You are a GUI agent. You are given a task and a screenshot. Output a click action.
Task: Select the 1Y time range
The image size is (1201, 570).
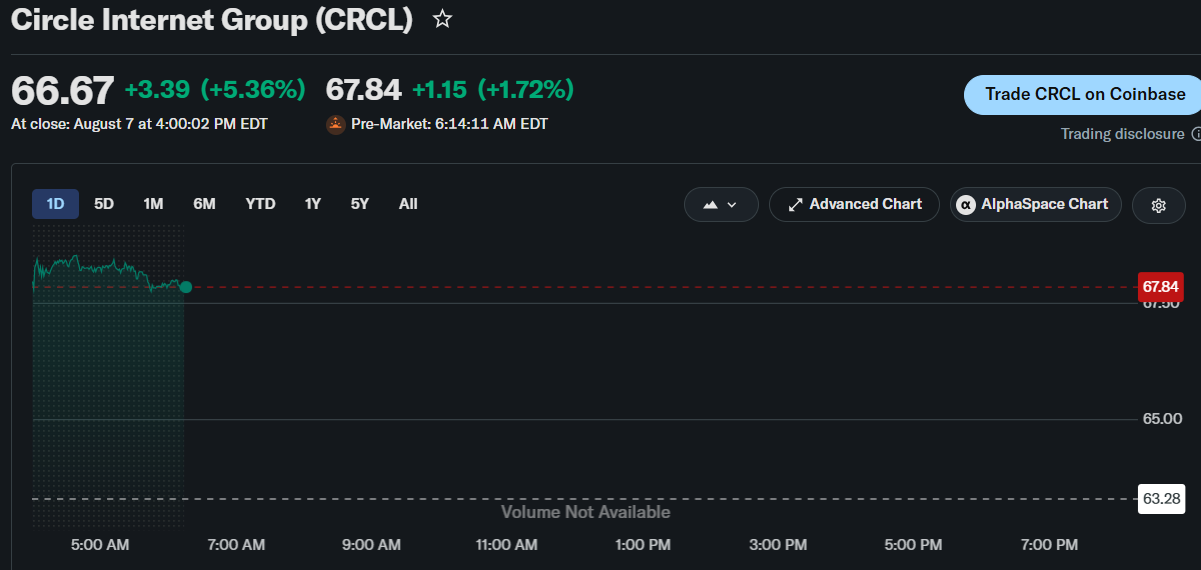[313, 204]
